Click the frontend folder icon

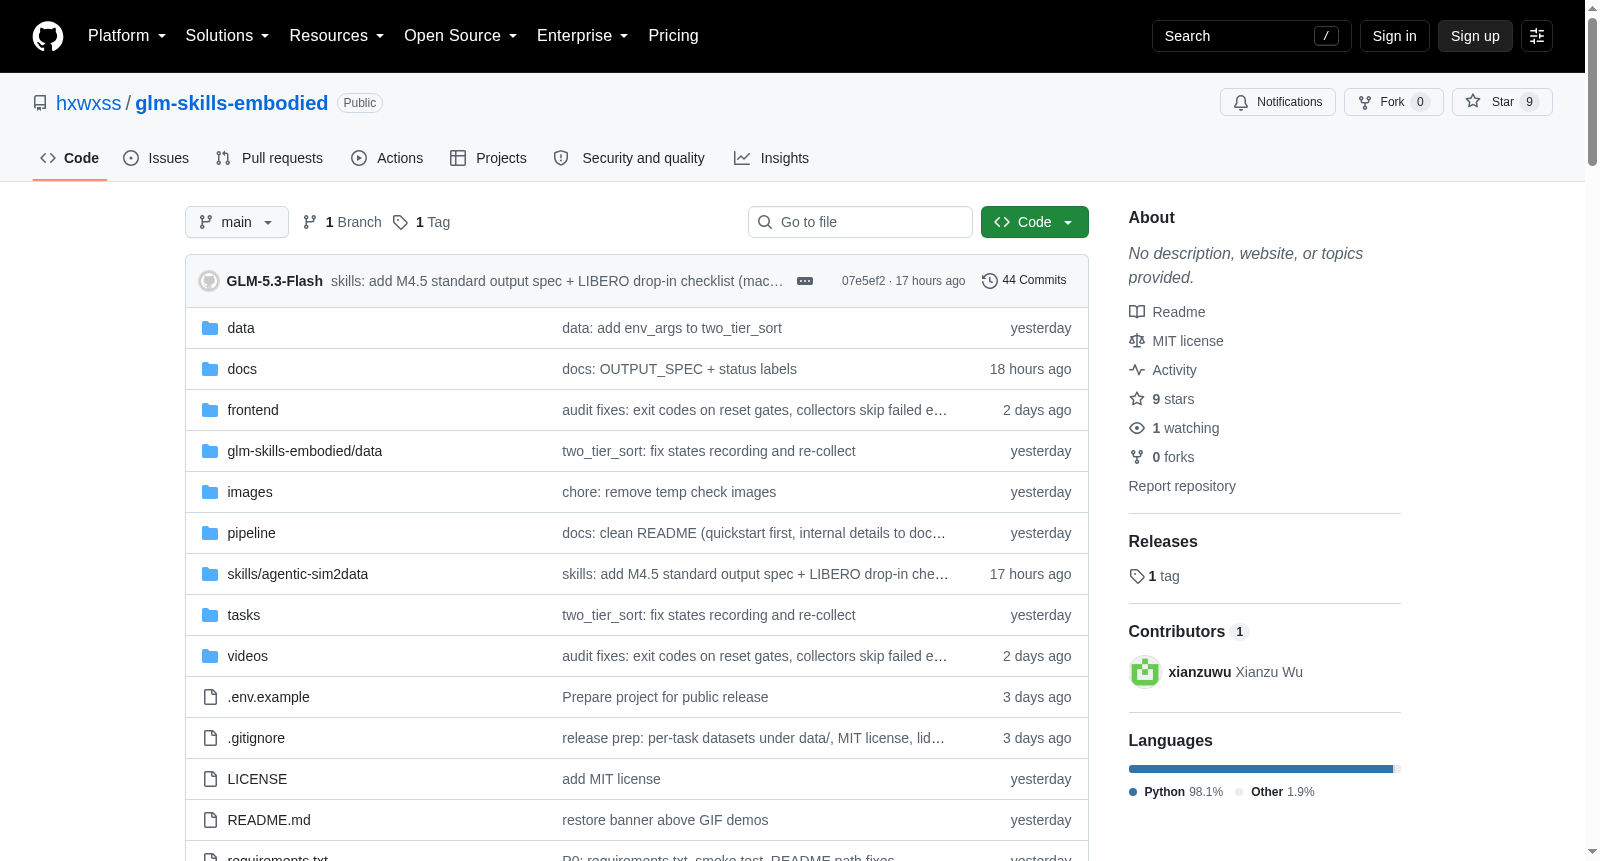tap(210, 410)
